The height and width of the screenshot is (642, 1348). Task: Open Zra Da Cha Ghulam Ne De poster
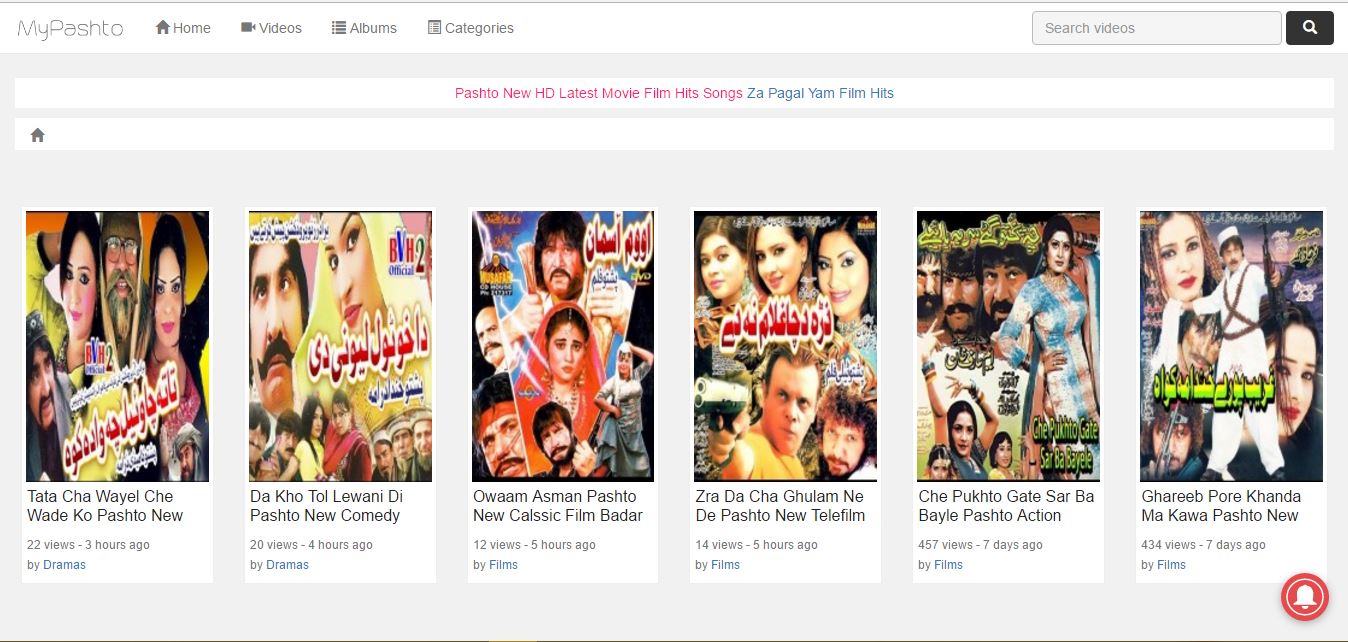[786, 346]
